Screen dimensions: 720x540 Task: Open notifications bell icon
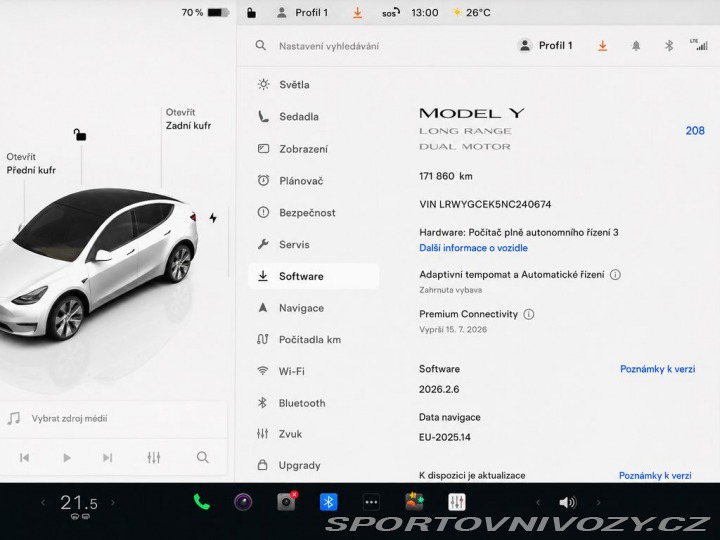click(x=636, y=45)
